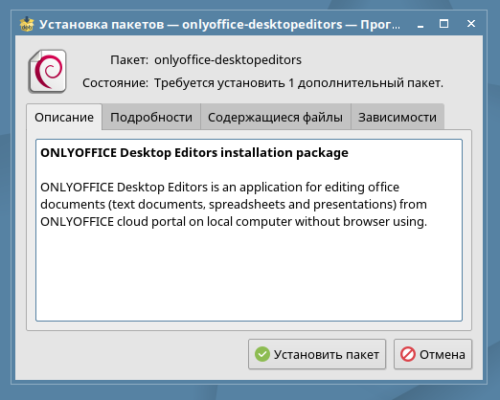500x400 pixels.
Task: Click the Состояние status message text
Action: pos(299,83)
